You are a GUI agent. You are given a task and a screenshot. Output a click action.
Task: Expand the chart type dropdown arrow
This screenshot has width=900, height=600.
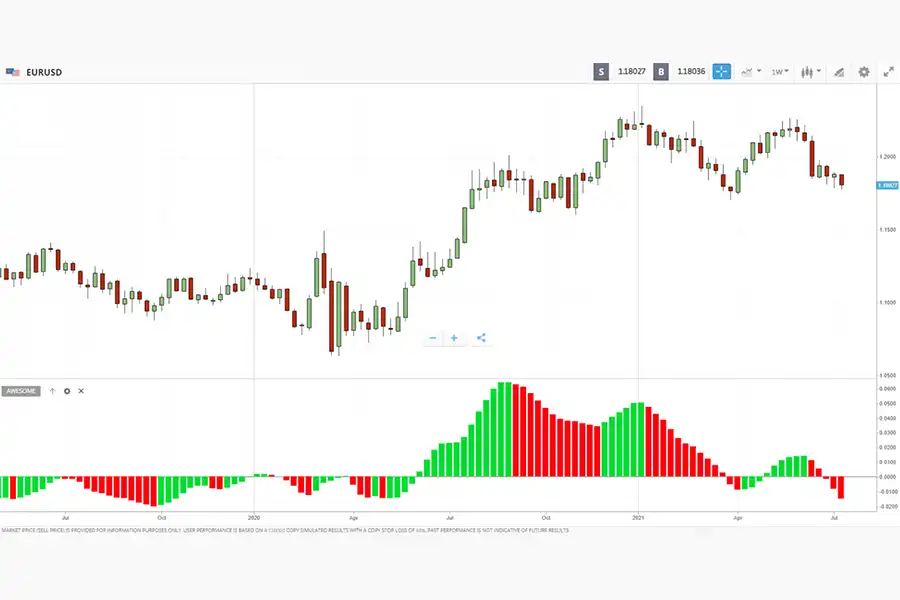click(818, 71)
